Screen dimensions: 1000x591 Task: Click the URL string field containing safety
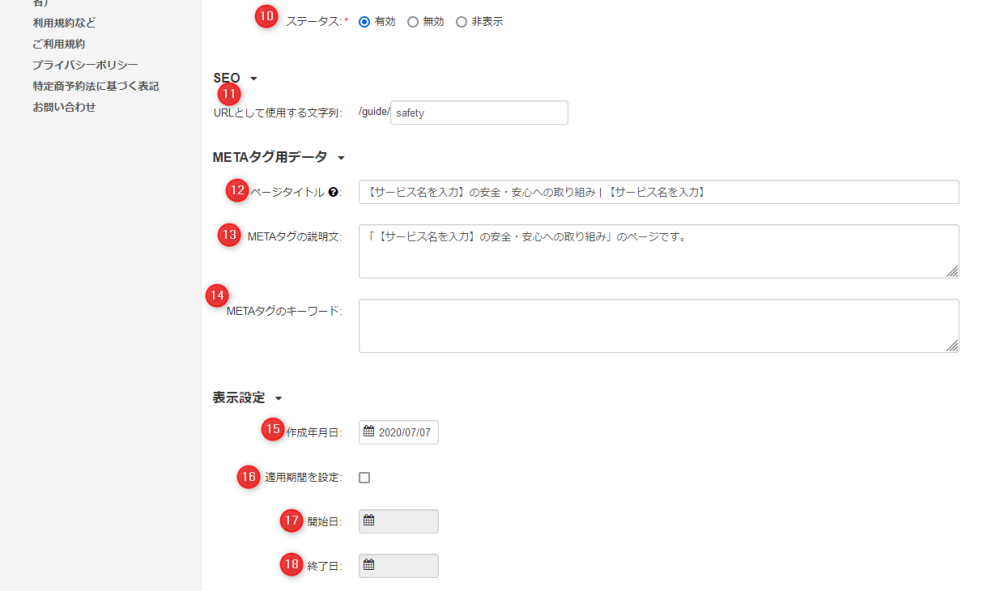pyautogui.click(x=479, y=113)
